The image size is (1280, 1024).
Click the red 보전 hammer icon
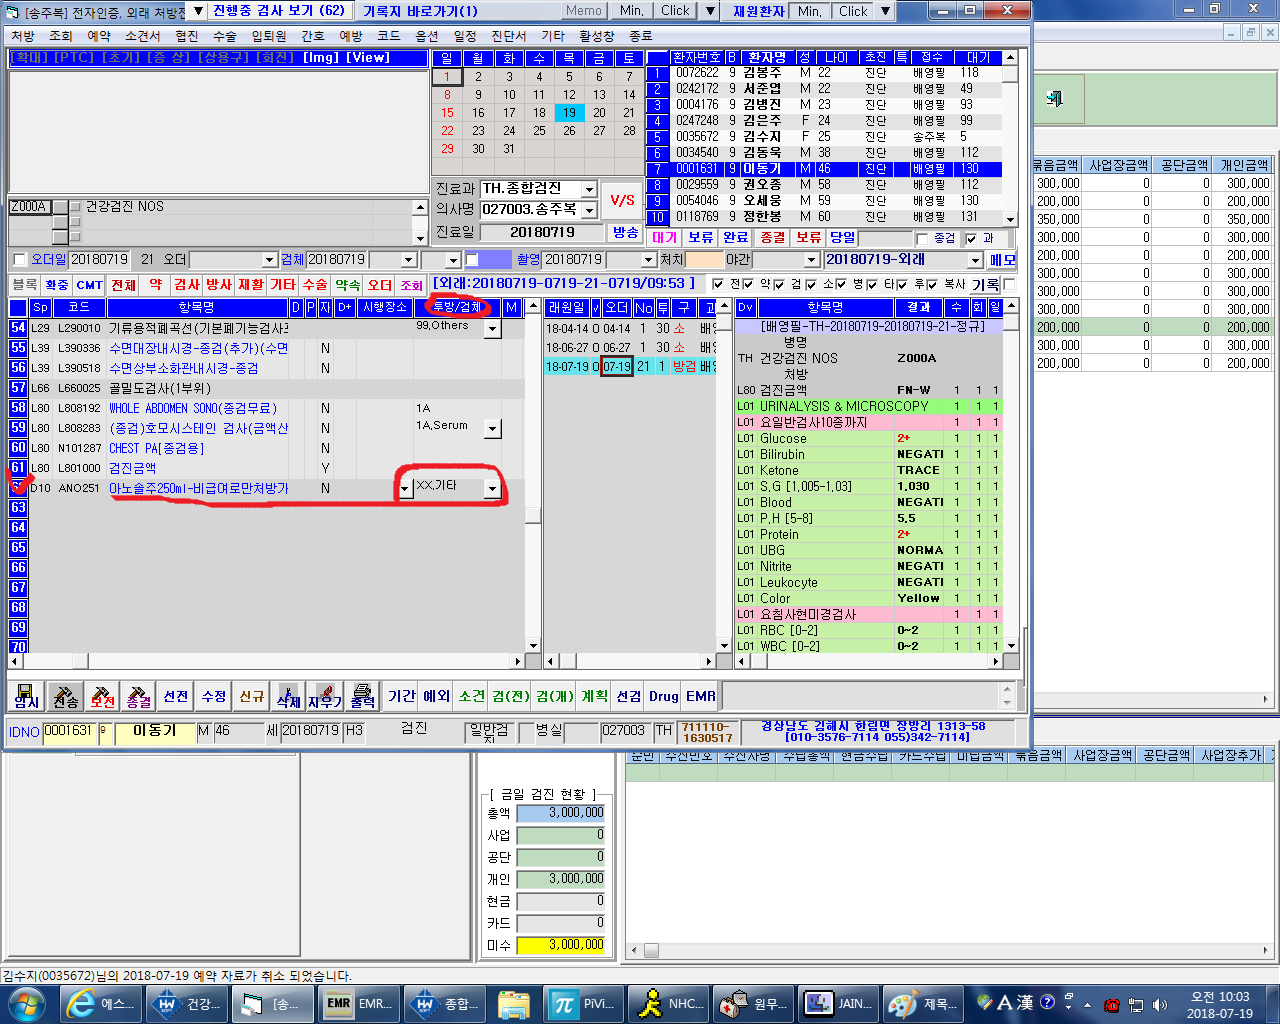click(102, 695)
